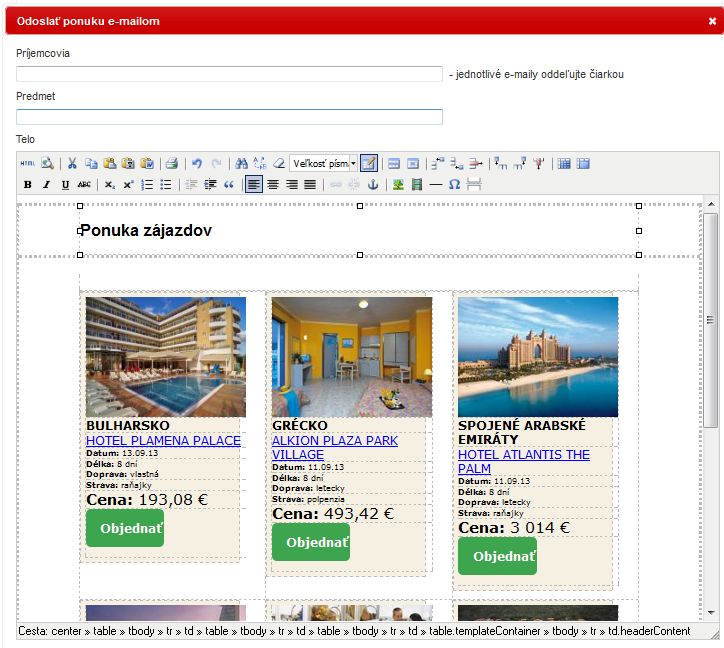Click the unlink icon

(354, 185)
